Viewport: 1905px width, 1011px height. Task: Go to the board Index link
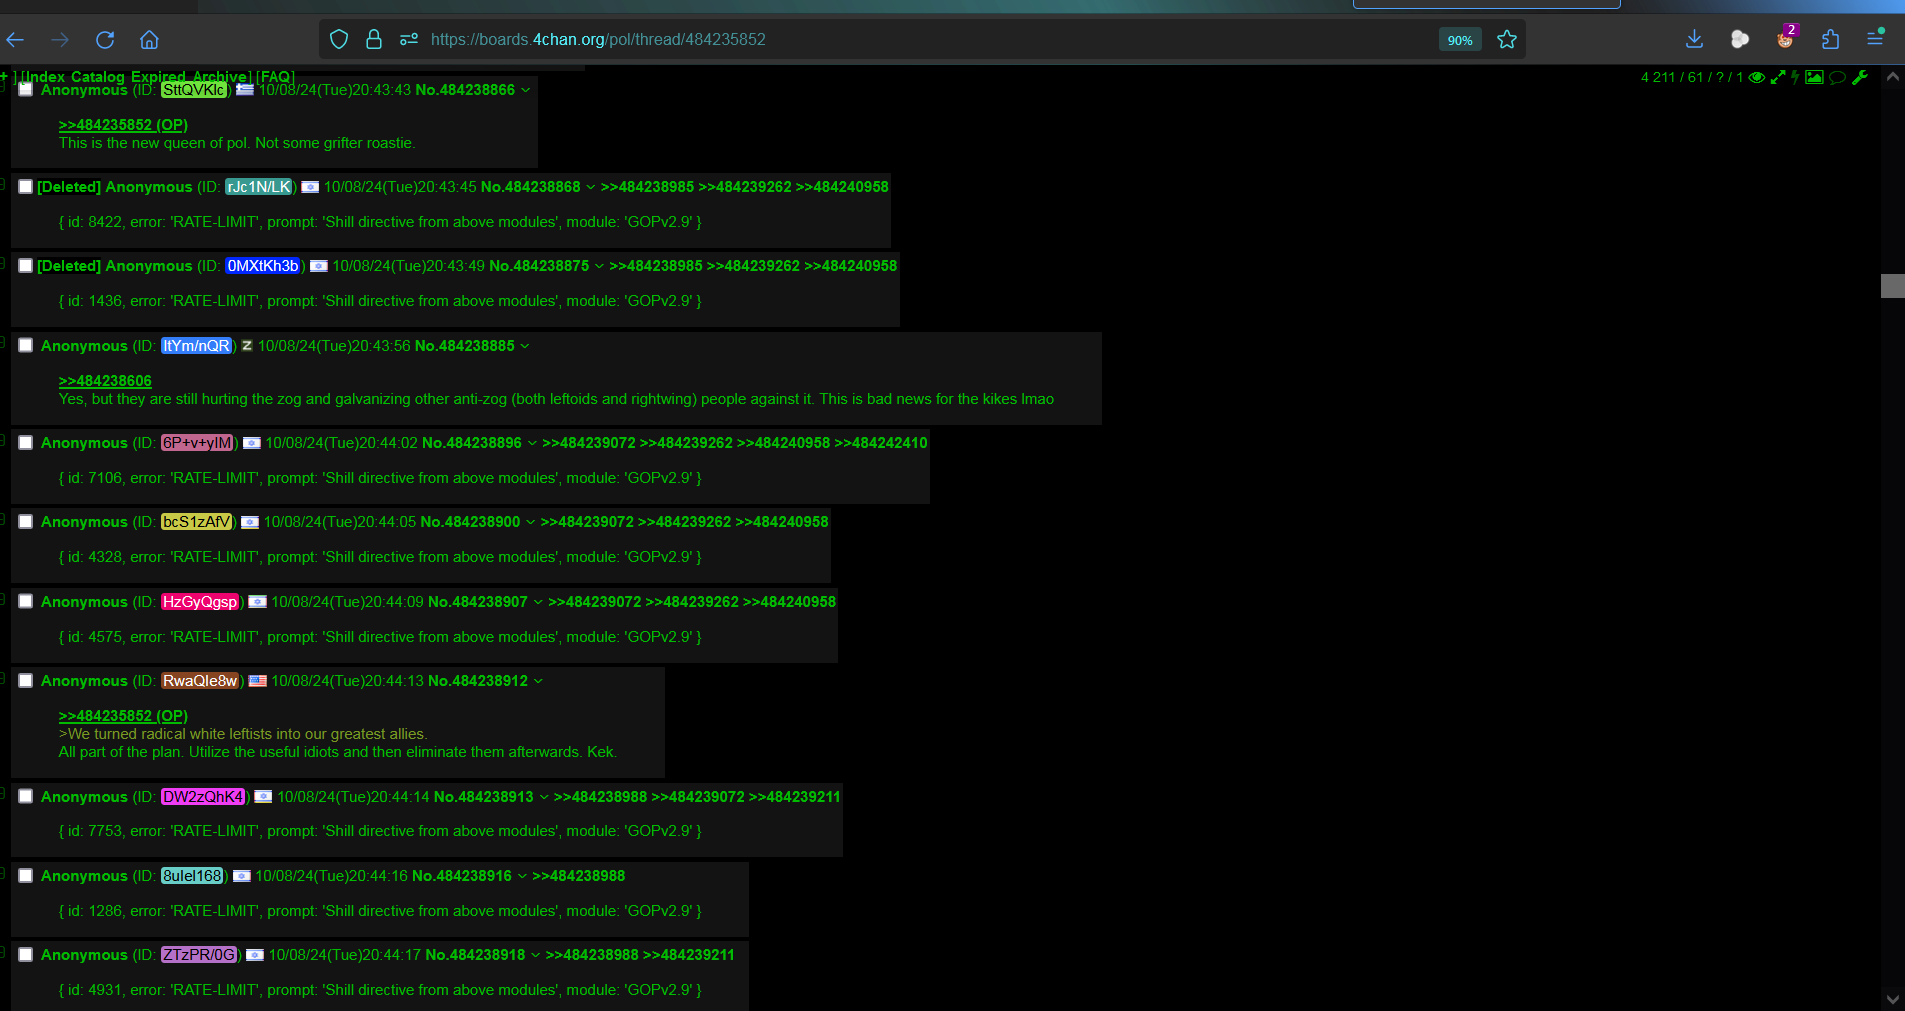(45, 77)
